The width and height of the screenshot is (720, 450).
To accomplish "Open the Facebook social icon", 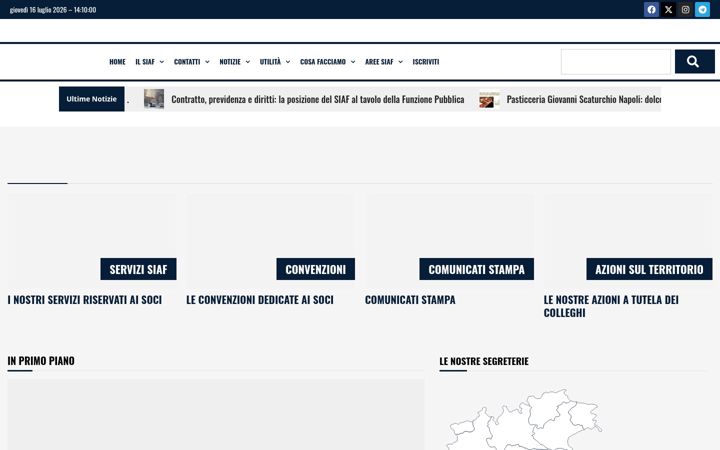I will point(651,10).
